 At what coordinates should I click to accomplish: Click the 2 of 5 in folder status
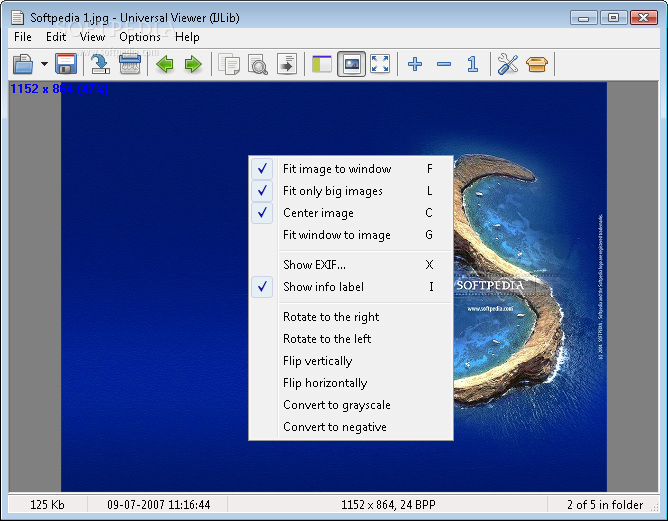605,505
